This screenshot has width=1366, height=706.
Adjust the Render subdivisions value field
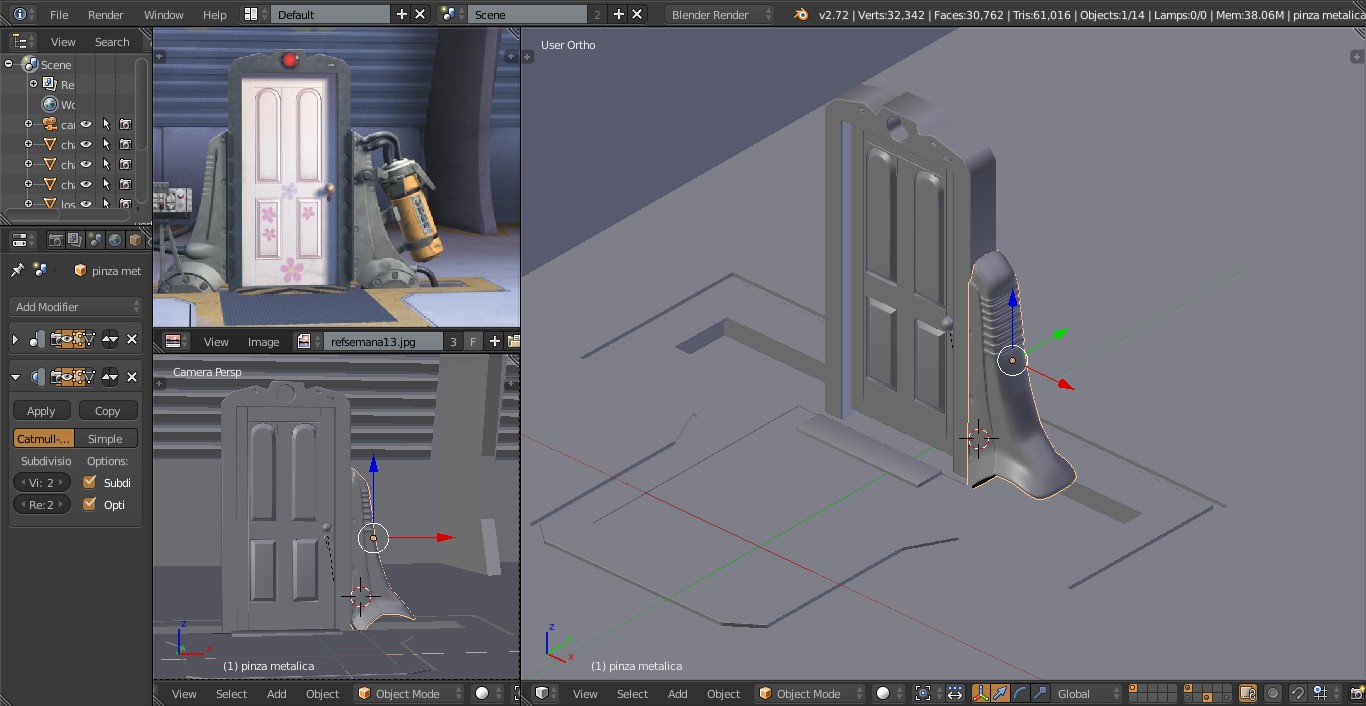pyautogui.click(x=42, y=504)
